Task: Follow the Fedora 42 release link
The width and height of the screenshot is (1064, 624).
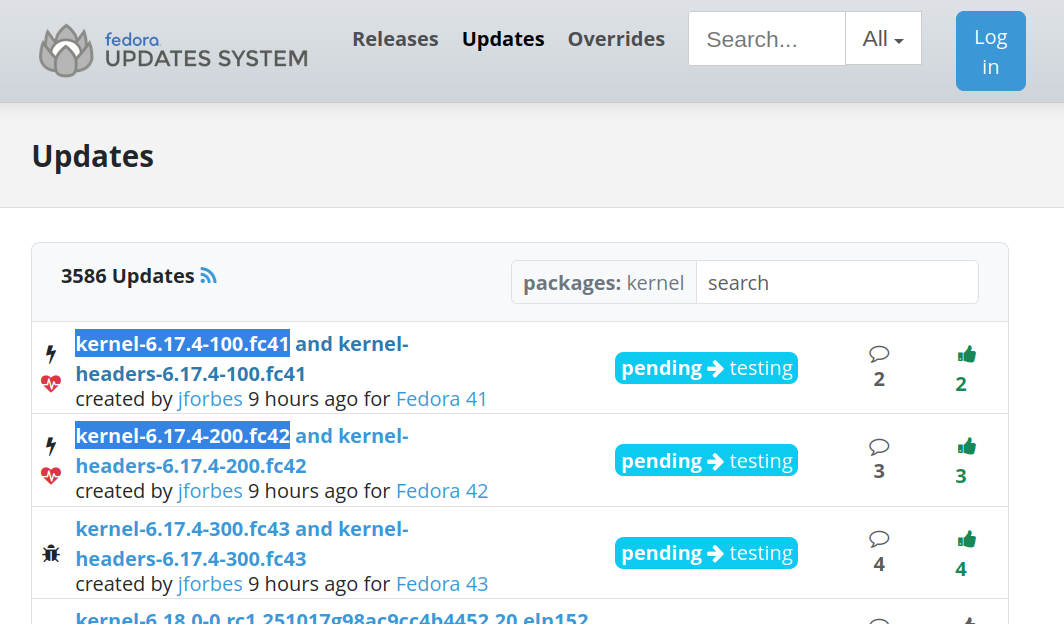Action: [x=442, y=491]
